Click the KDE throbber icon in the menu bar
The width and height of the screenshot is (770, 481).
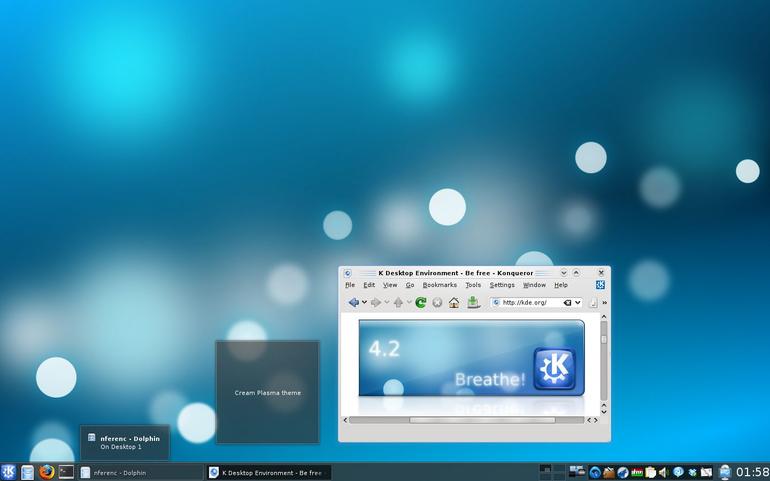click(600, 285)
